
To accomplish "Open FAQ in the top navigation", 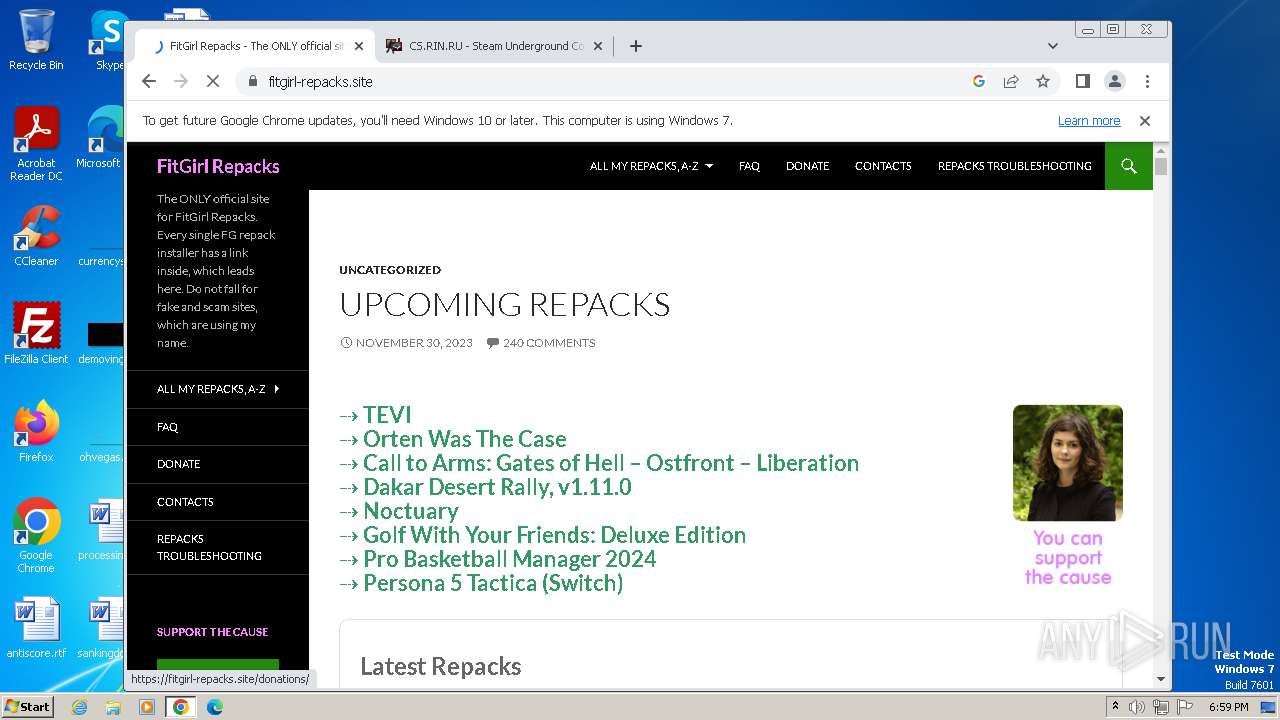I will pyautogui.click(x=749, y=166).
